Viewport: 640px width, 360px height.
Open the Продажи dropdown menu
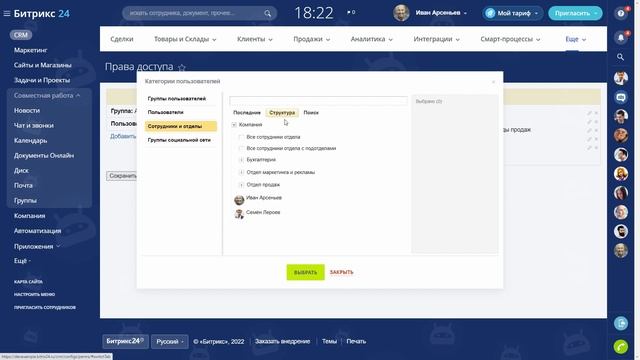pos(312,39)
